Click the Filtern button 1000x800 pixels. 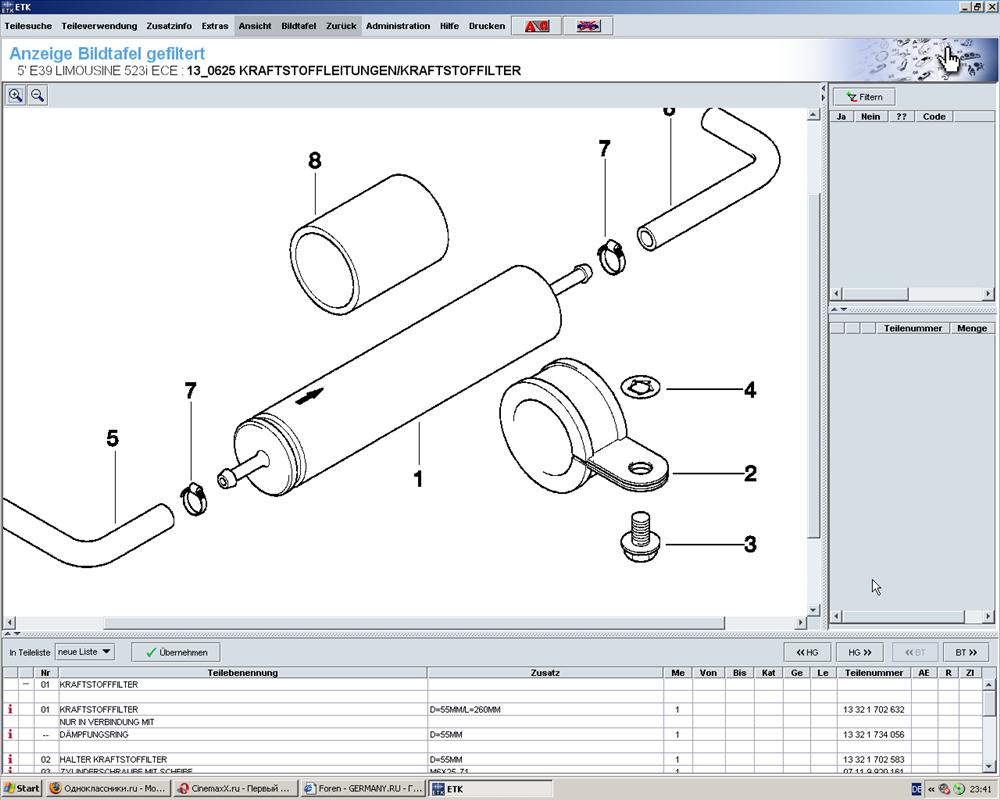tap(864, 97)
